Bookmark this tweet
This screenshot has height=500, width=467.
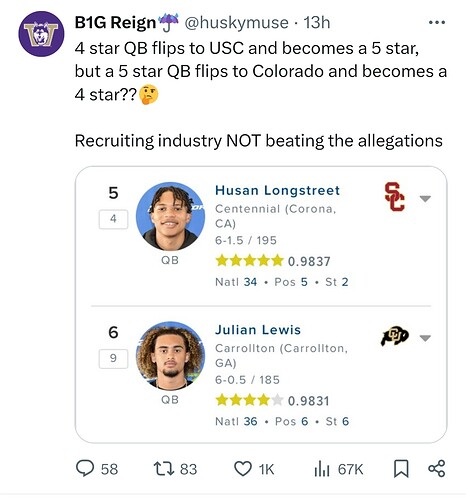tap(401, 469)
